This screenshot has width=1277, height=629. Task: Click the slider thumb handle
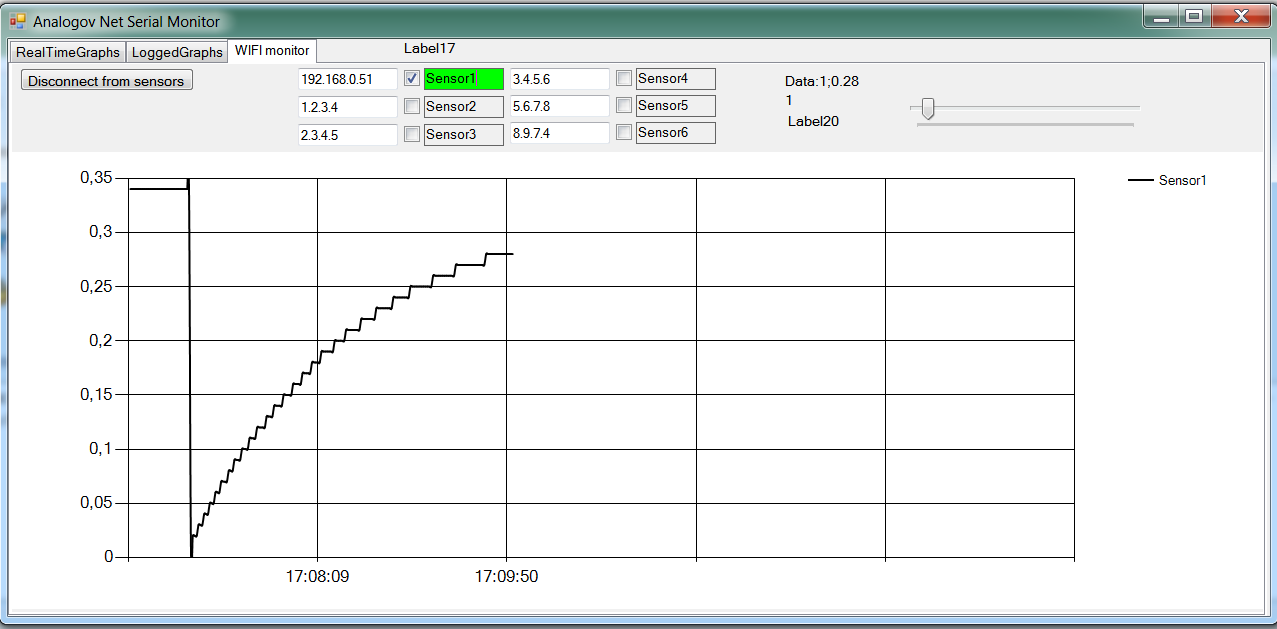(928, 108)
